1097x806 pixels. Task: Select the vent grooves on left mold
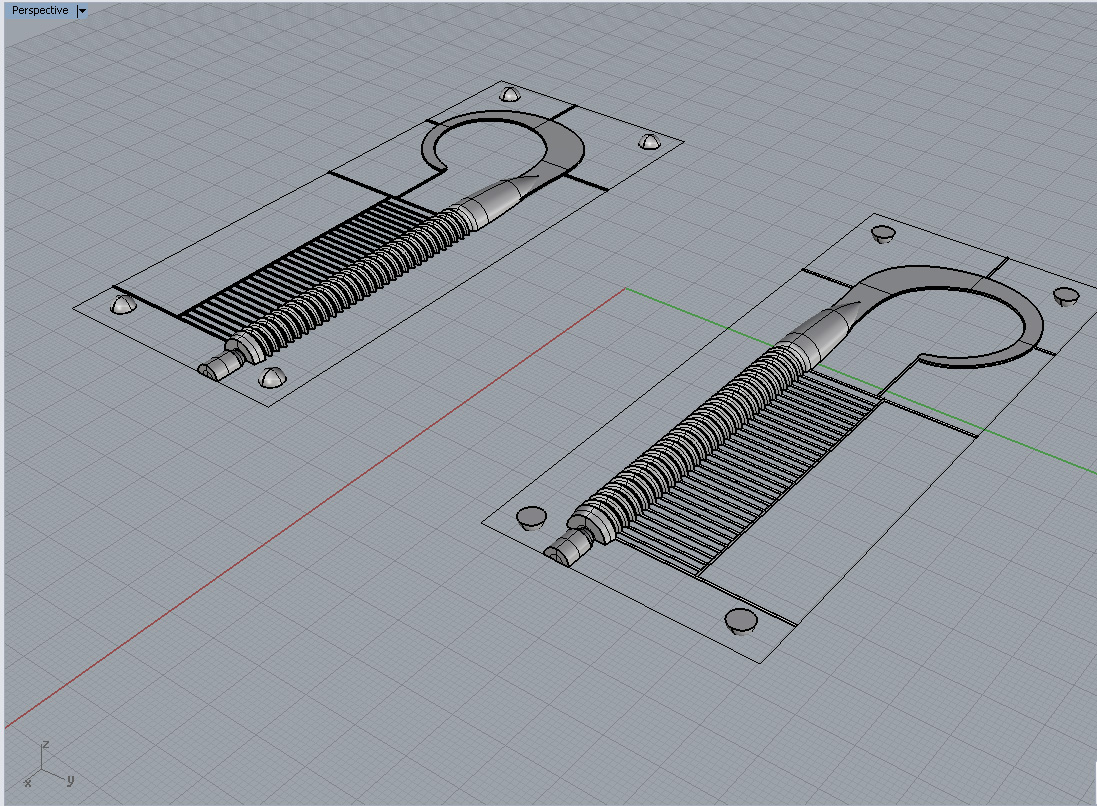[290, 270]
